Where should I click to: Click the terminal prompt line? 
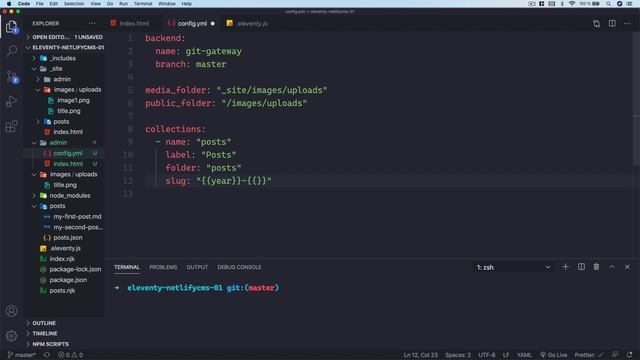(197, 288)
